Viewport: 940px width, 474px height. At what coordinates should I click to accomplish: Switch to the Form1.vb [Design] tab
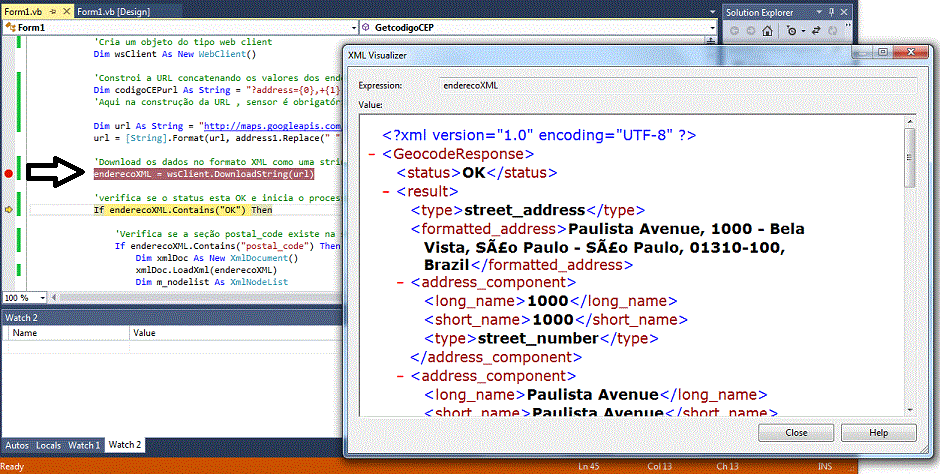pos(115,11)
